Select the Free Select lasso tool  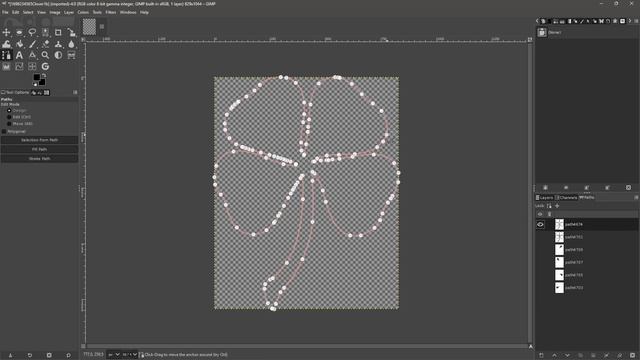[32, 32]
